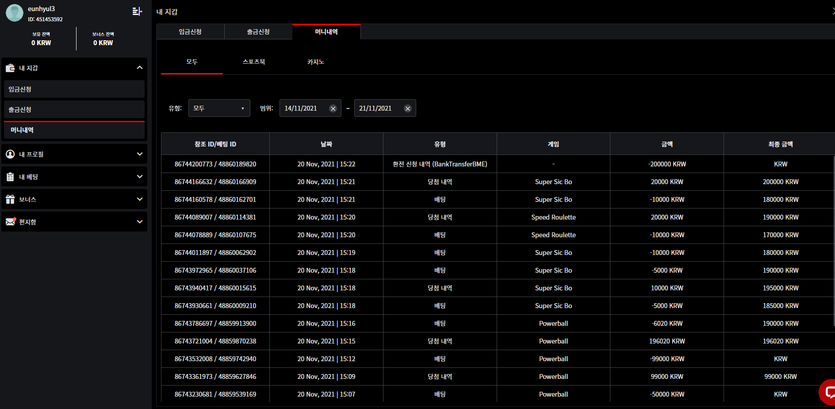
Task: Expand the 보너스 section
Action: click(x=140, y=199)
